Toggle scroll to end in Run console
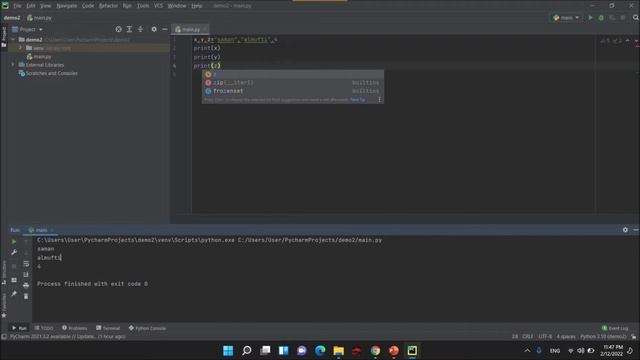640x360 pixels. (26, 275)
